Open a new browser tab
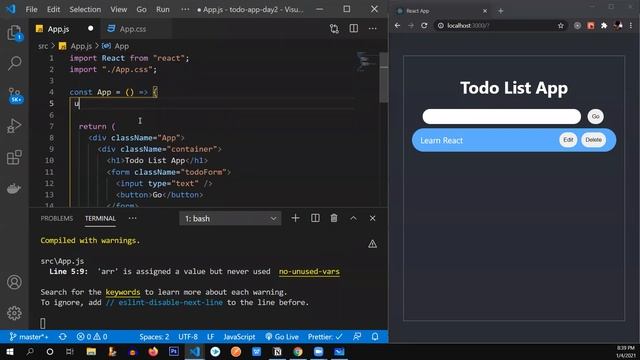The width and height of the screenshot is (640, 360). (x=500, y=11)
